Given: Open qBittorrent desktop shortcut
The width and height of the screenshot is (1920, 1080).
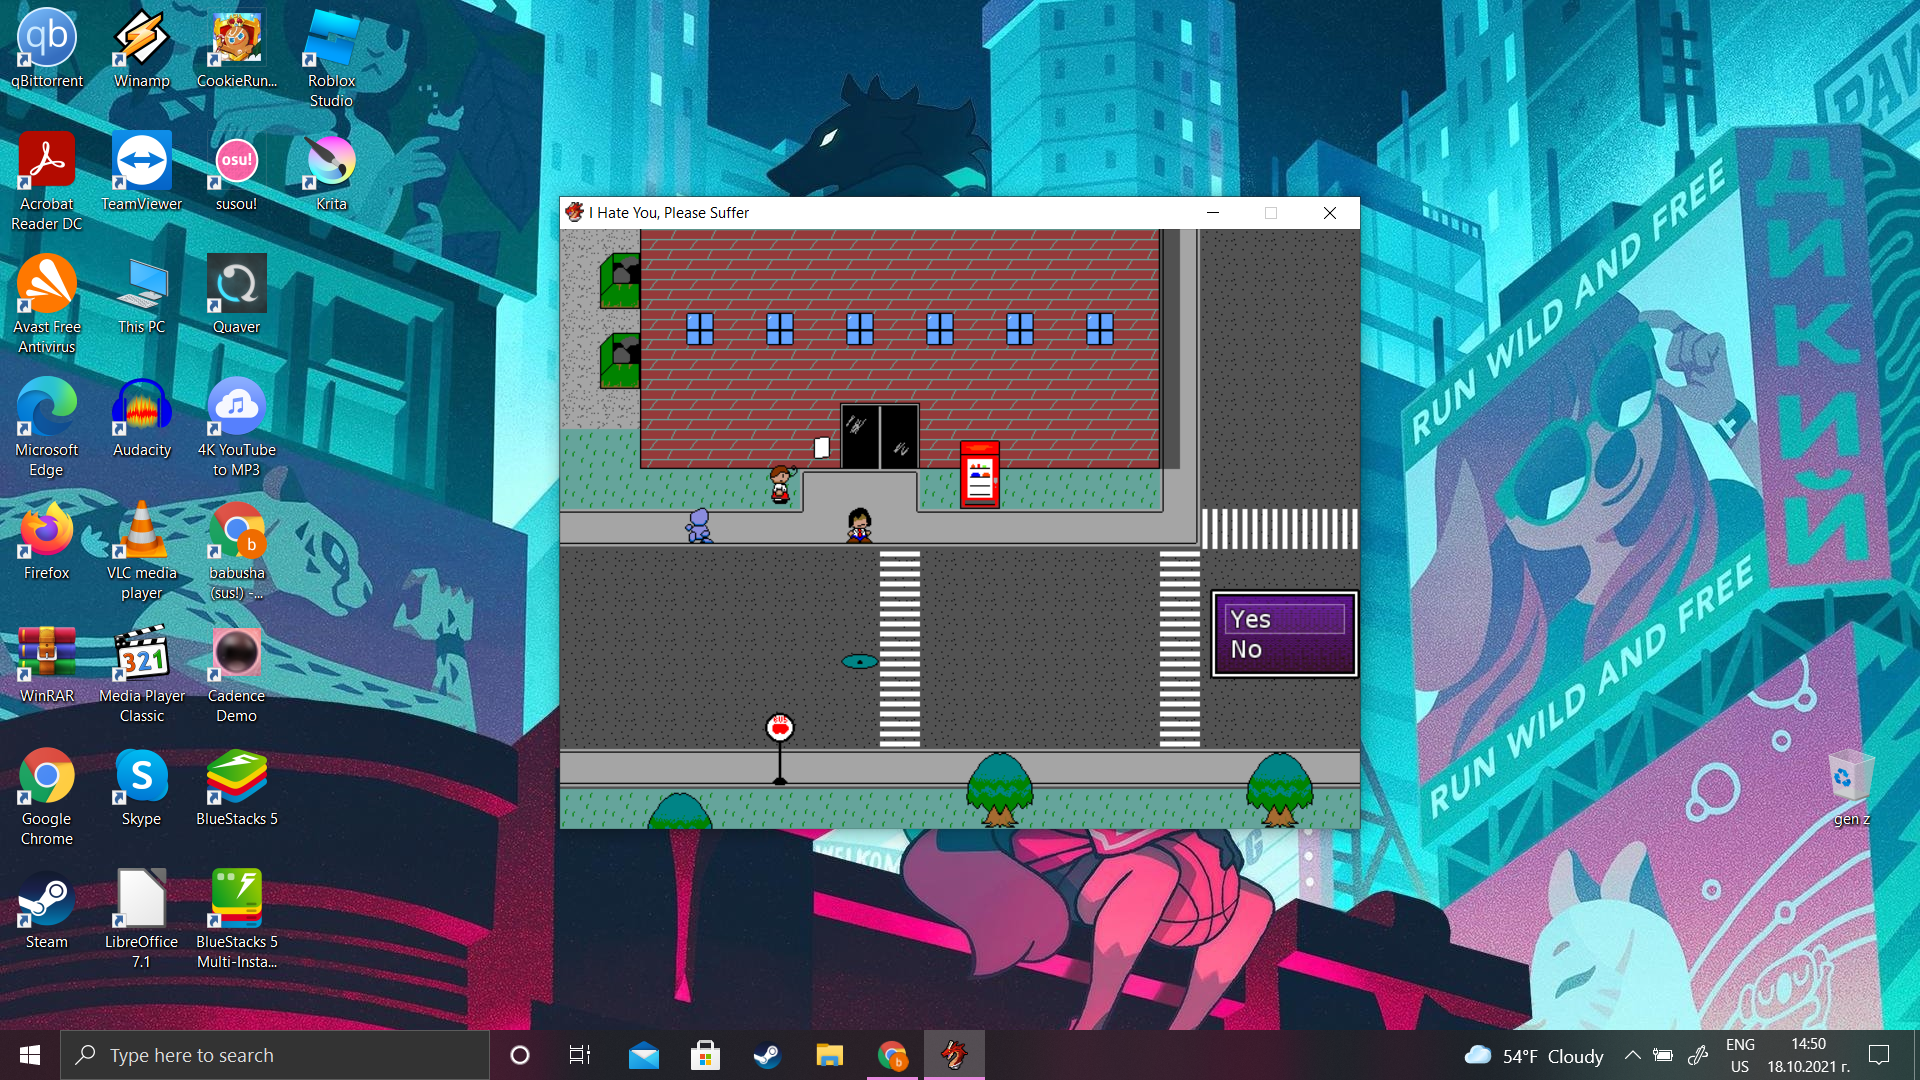Looking at the screenshot, I should [47, 49].
